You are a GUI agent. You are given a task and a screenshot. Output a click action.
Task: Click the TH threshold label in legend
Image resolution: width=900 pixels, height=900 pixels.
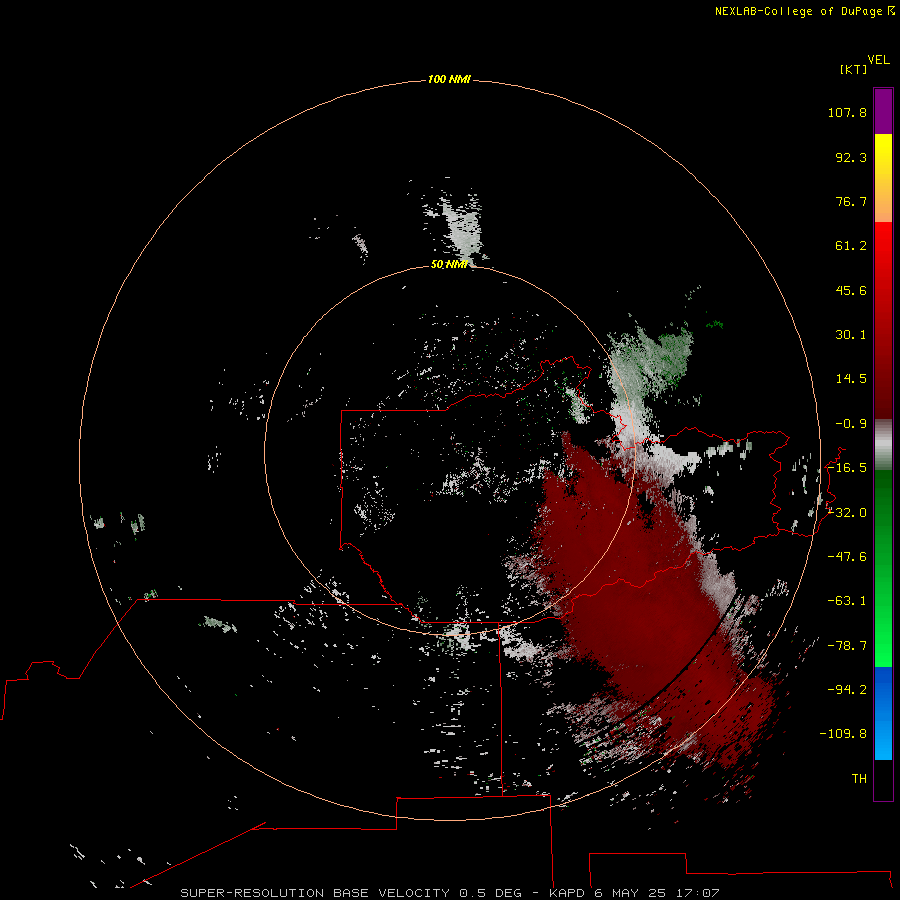(x=859, y=779)
